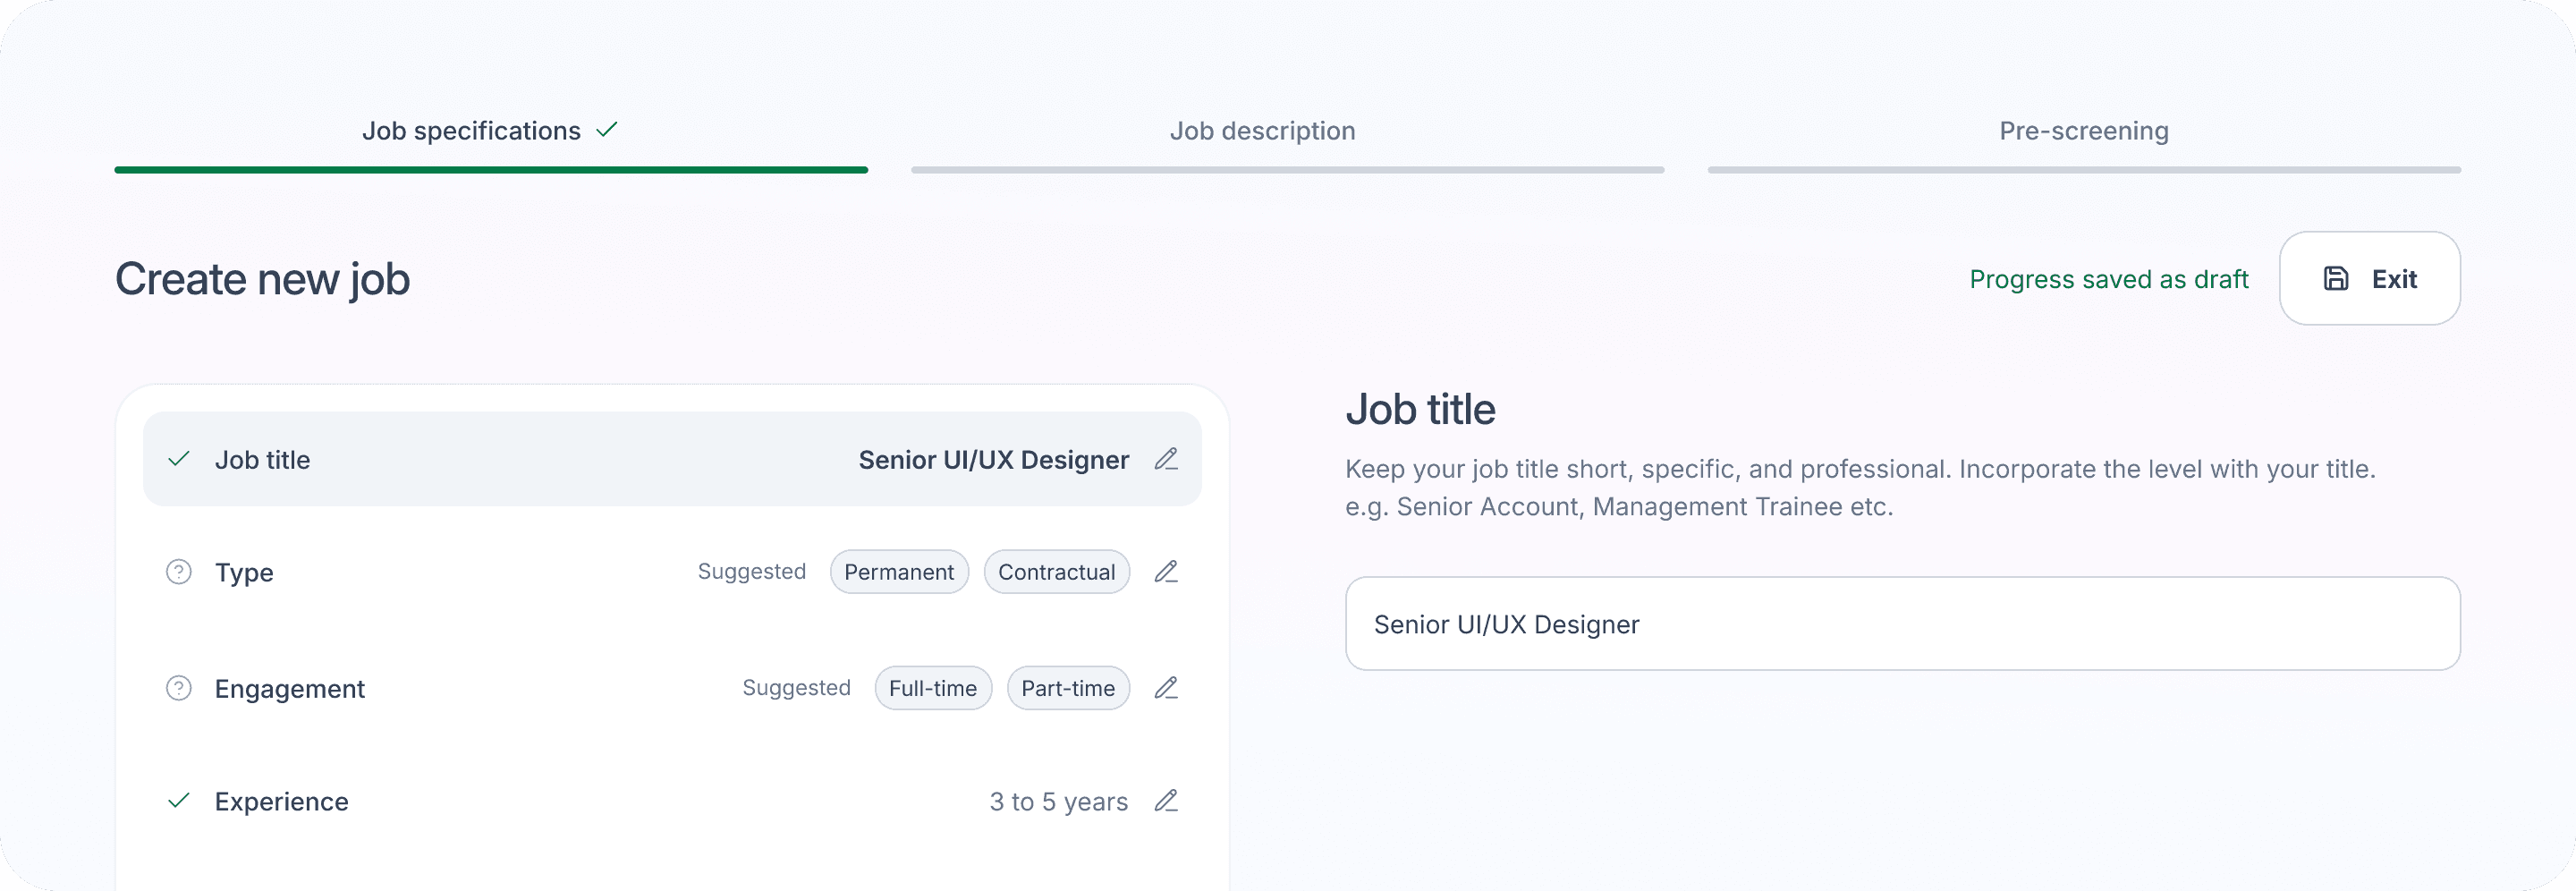Click the edit pencil in Experience row
2576x891 pixels.
1166,801
